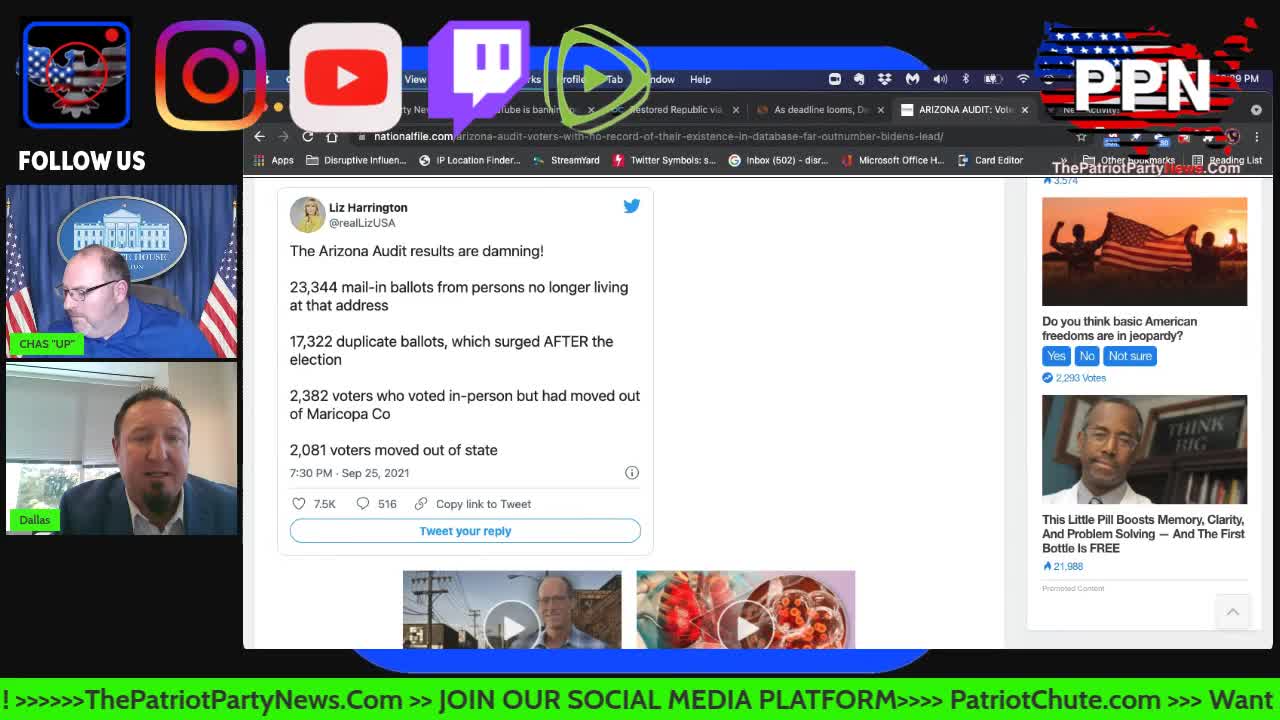Open the tab search dropdown arrow
This screenshot has height=720, width=1280.
[1256, 110]
